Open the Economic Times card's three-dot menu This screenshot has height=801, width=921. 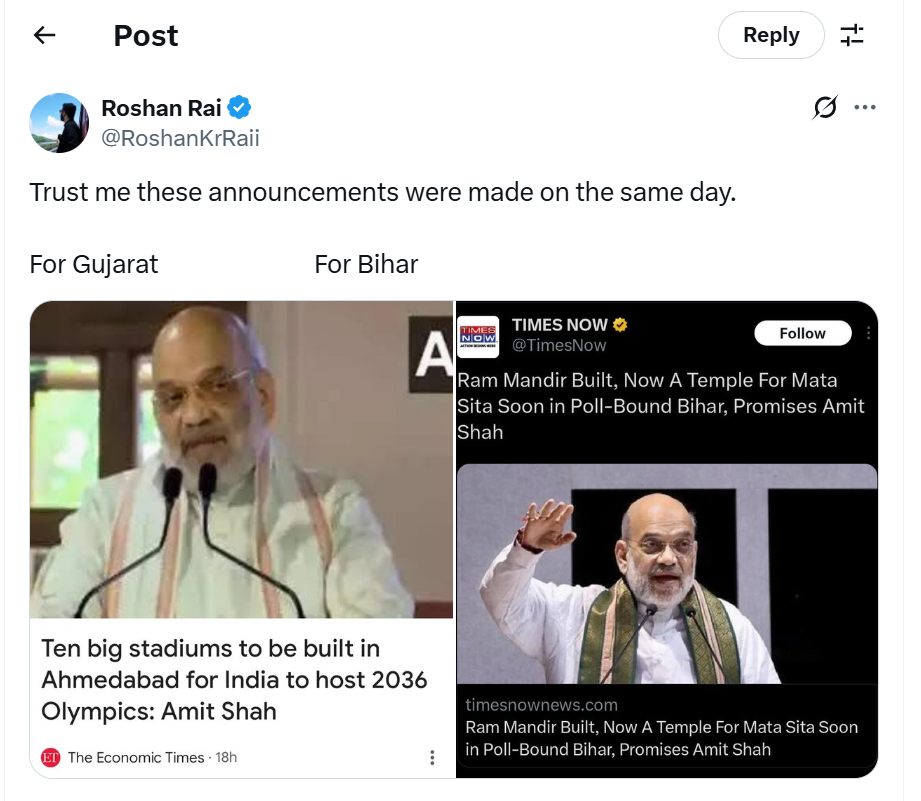click(432, 758)
